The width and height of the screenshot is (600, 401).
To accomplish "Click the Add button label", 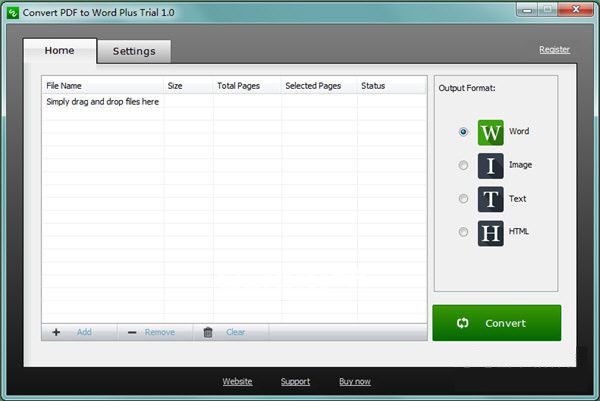I will tap(84, 332).
